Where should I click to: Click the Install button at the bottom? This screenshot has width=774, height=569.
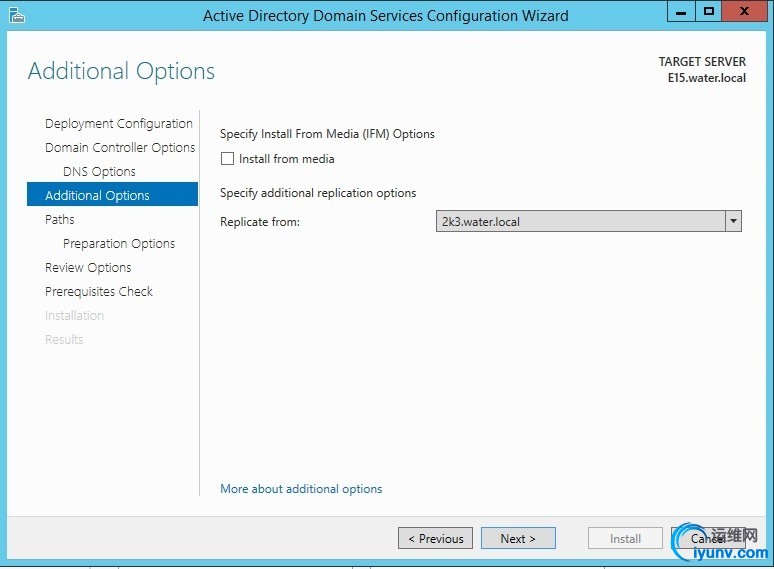click(x=625, y=538)
